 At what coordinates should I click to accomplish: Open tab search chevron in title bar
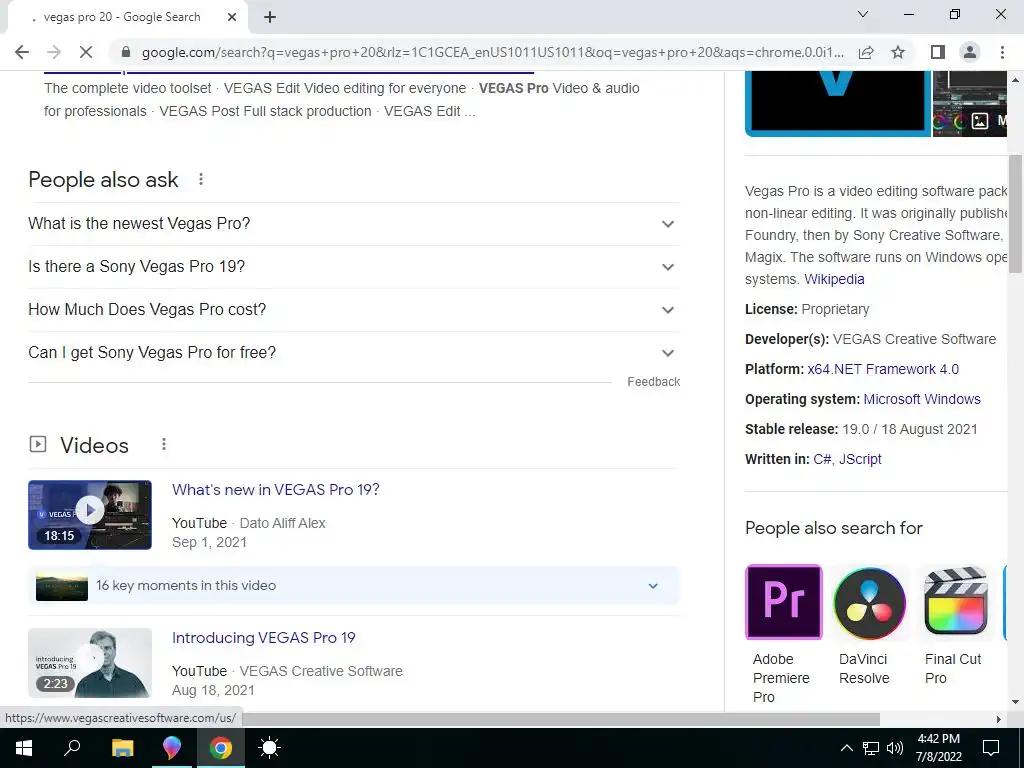point(863,14)
